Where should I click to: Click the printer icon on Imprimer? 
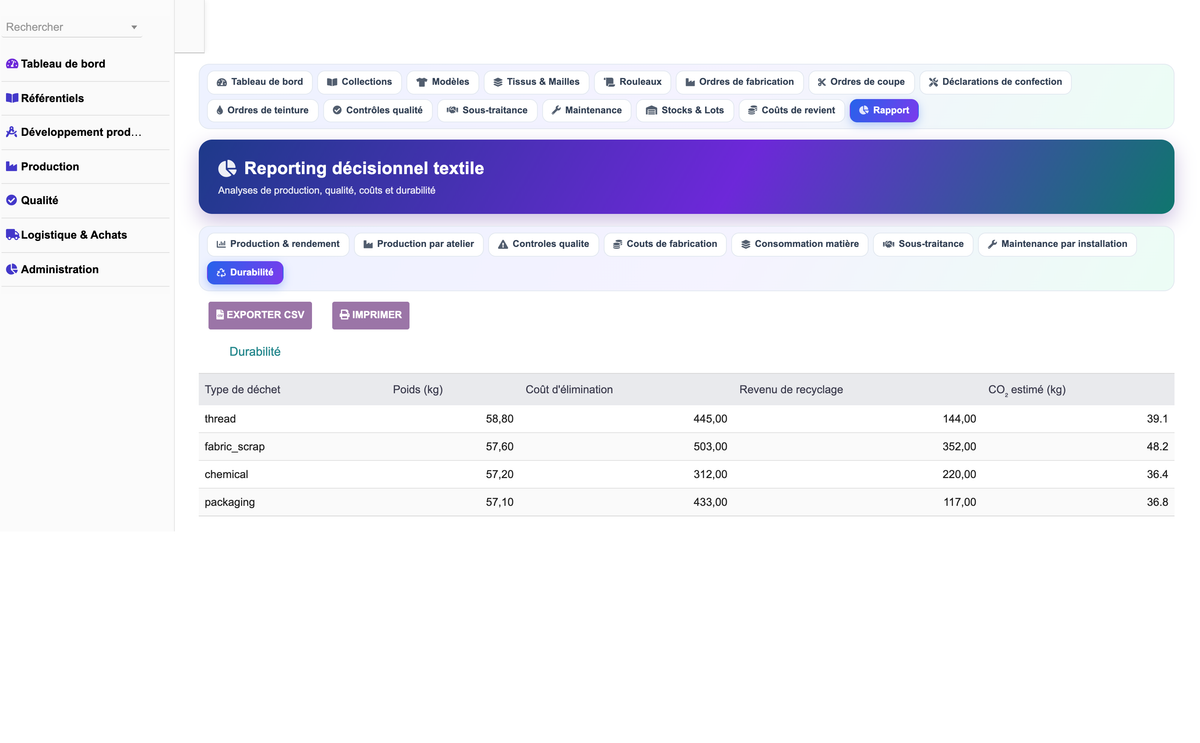tap(344, 315)
